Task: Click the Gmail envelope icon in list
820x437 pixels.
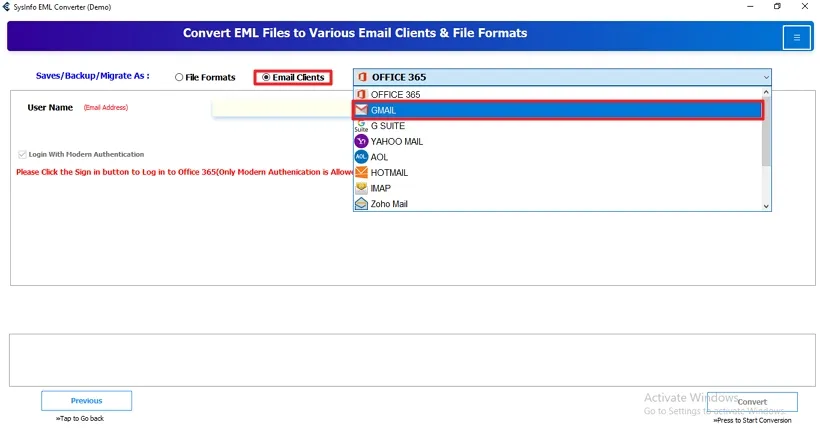Action: click(361, 110)
